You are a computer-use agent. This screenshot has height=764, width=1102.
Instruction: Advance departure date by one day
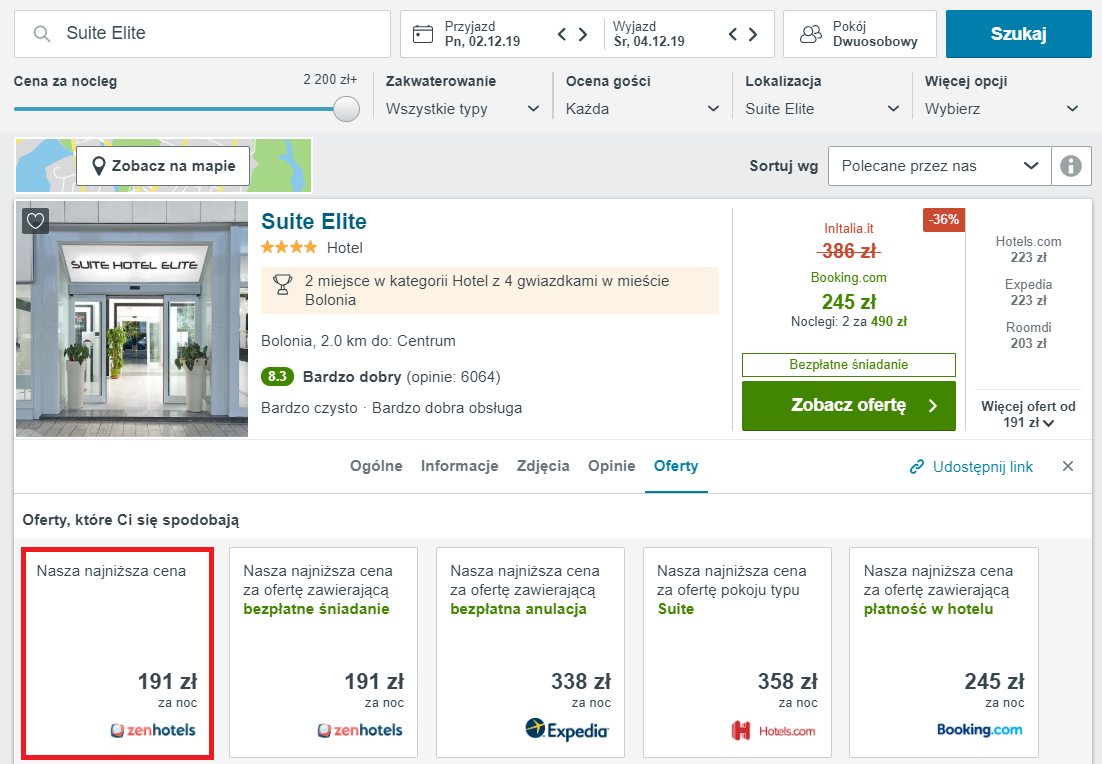pyautogui.click(x=753, y=34)
